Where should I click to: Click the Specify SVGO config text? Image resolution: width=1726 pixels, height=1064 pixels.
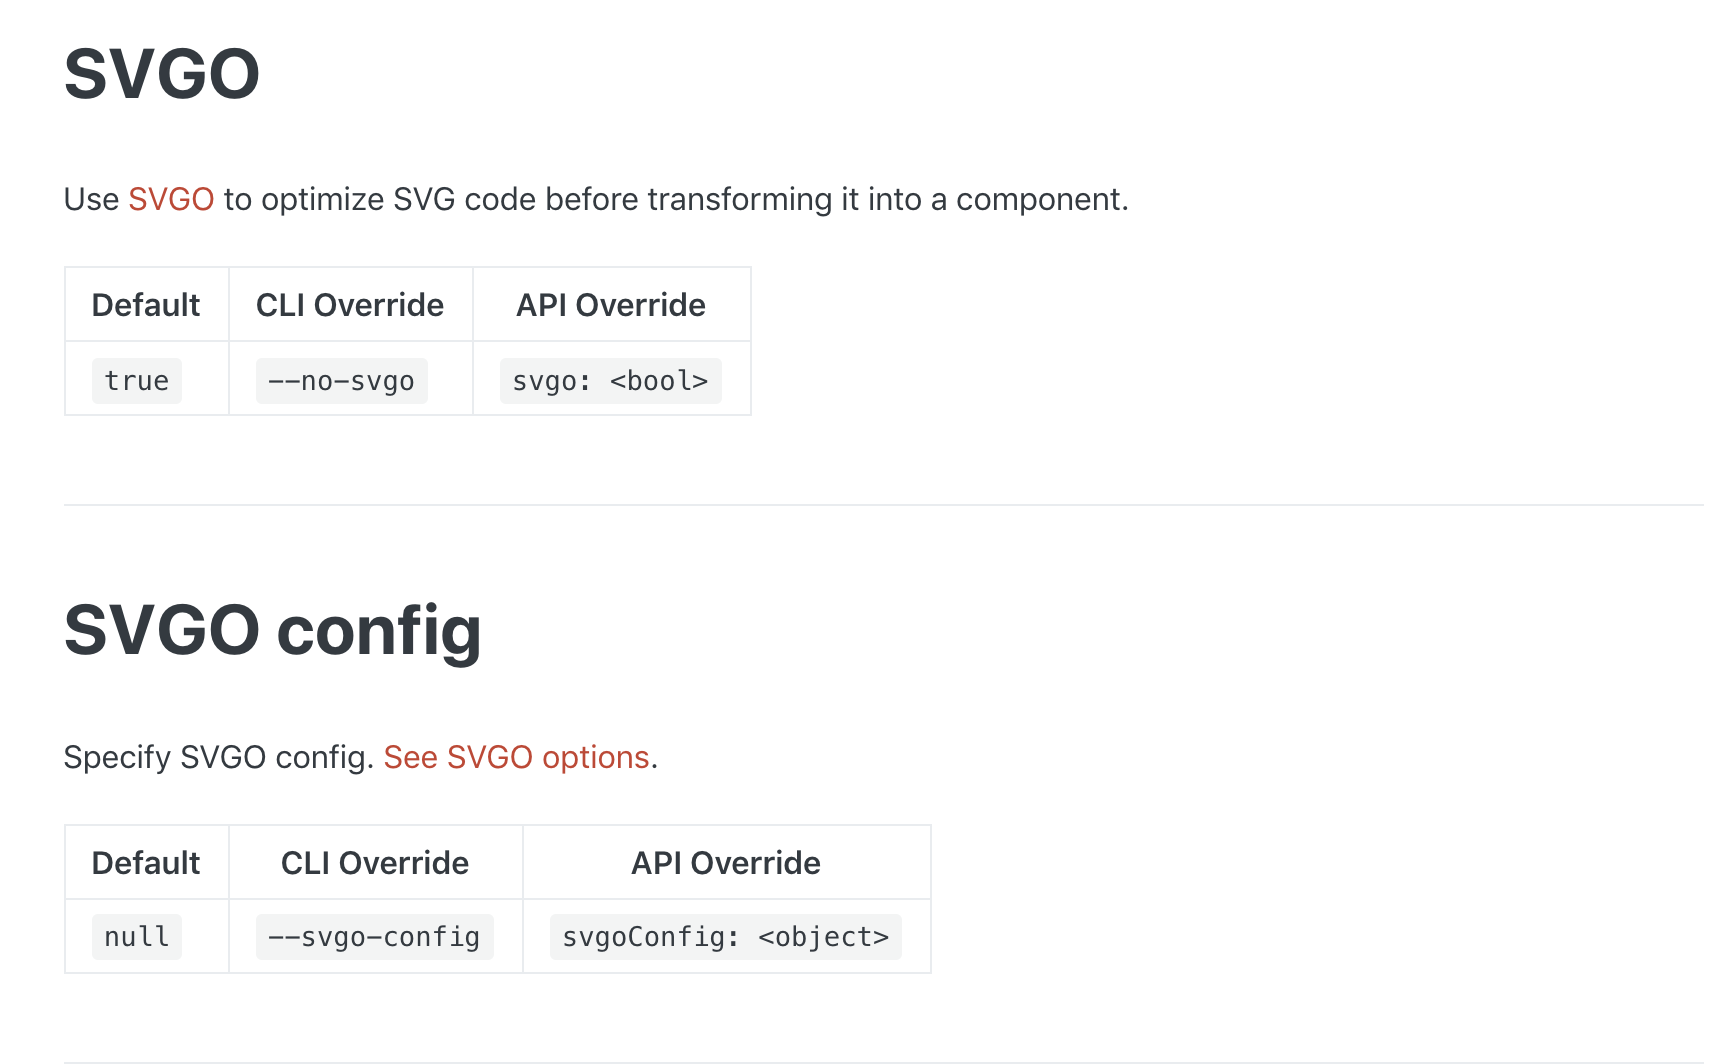pyautogui.click(x=218, y=757)
